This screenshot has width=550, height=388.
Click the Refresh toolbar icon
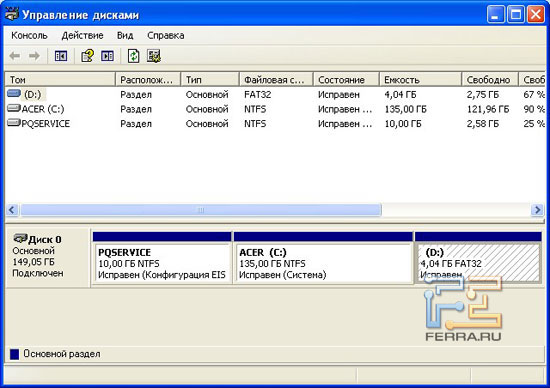click(133, 56)
